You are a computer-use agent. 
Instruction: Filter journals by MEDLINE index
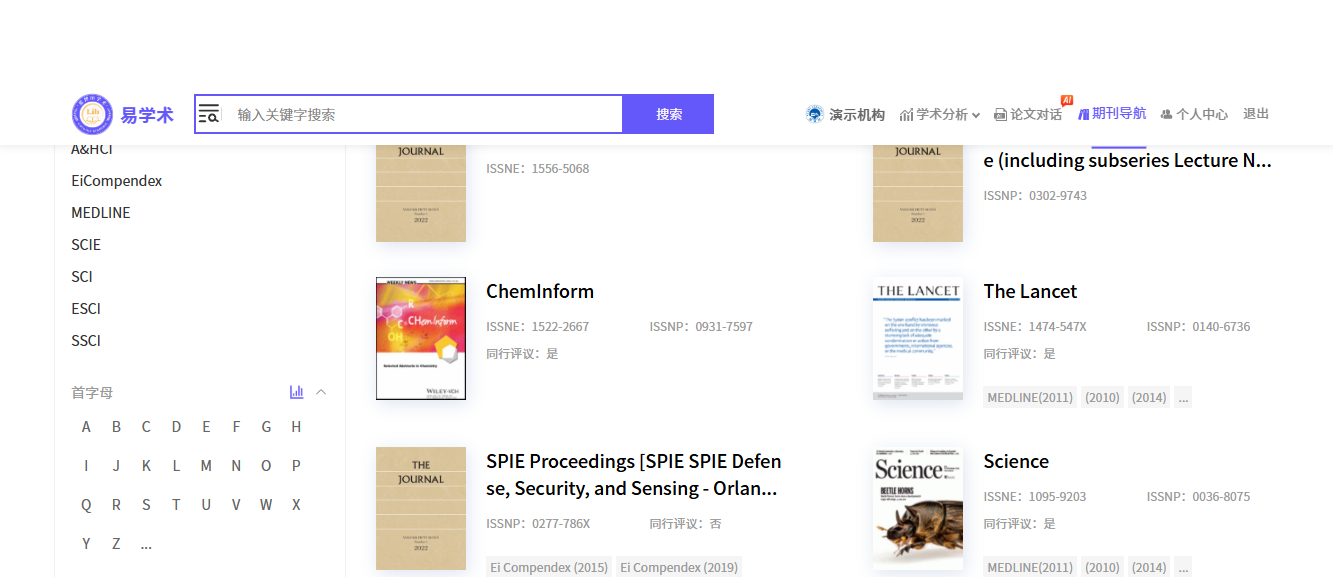[x=101, y=213]
